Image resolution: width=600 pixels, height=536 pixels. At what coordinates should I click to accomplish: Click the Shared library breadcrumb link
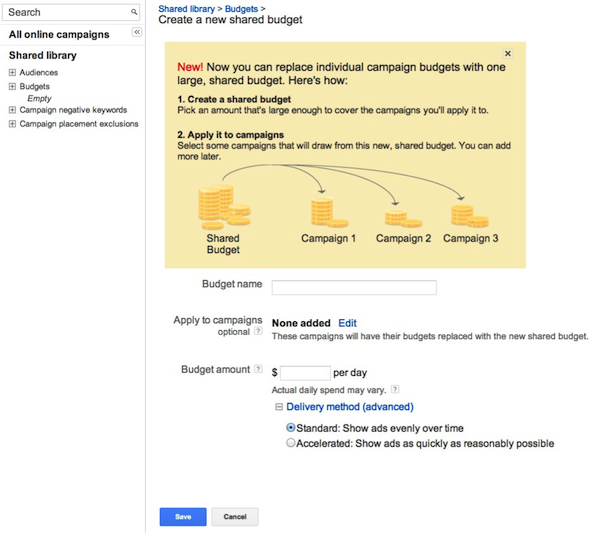[x=187, y=9]
